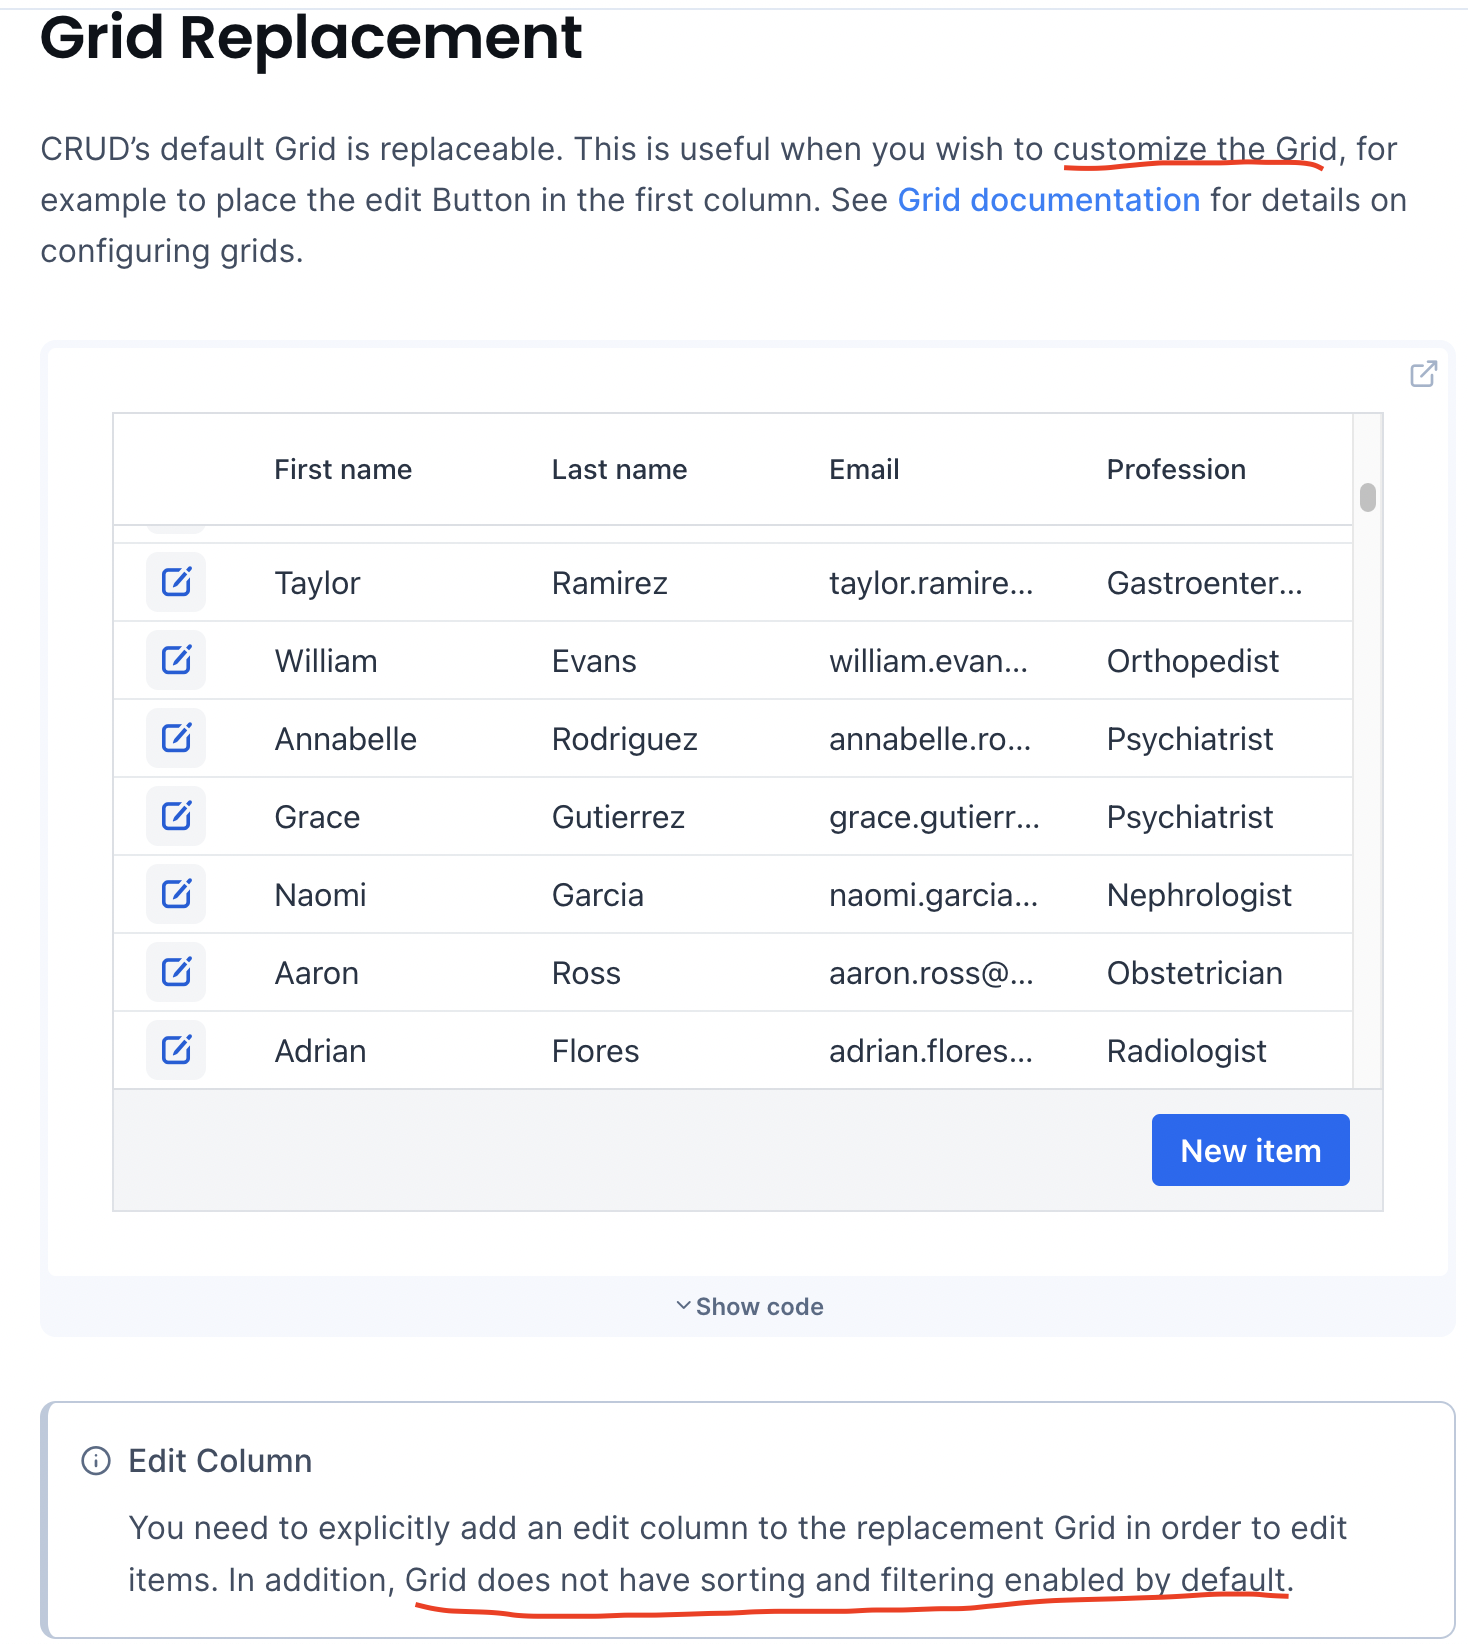Open the example in a new window
Image resolution: width=1468 pixels, height=1644 pixels.
[1423, 374]
